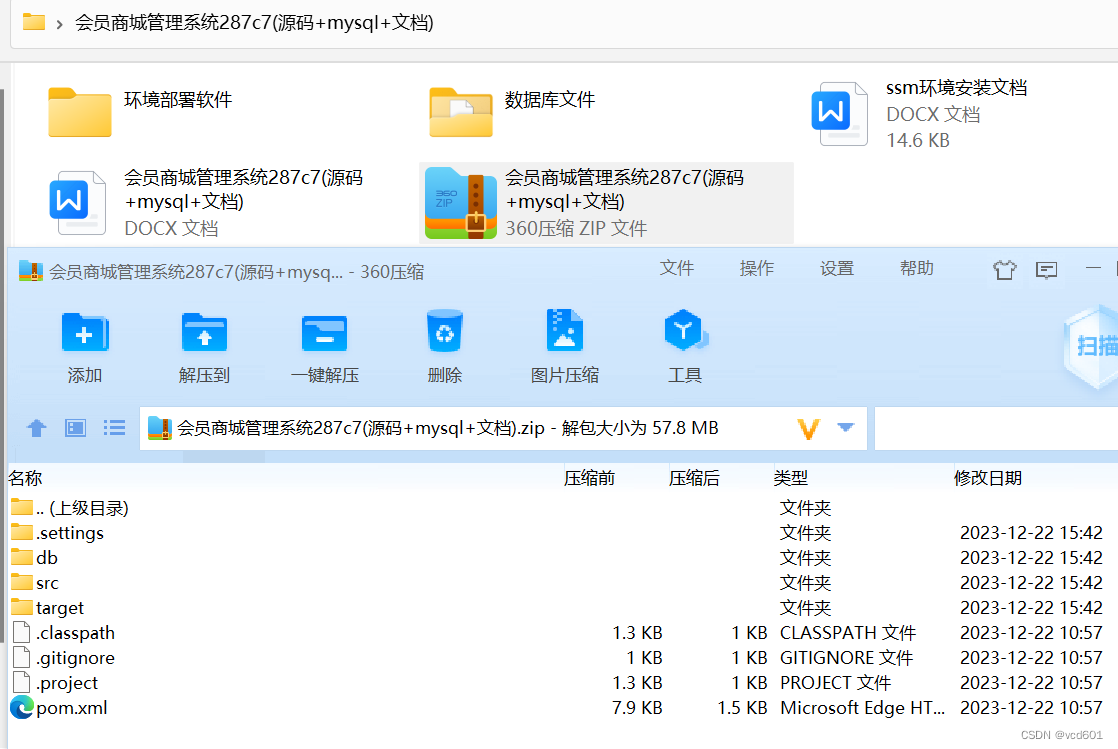Click the feedback bubble icon
The width and height of the screenshot is (1118, 749).
[x=1046, y=268]
